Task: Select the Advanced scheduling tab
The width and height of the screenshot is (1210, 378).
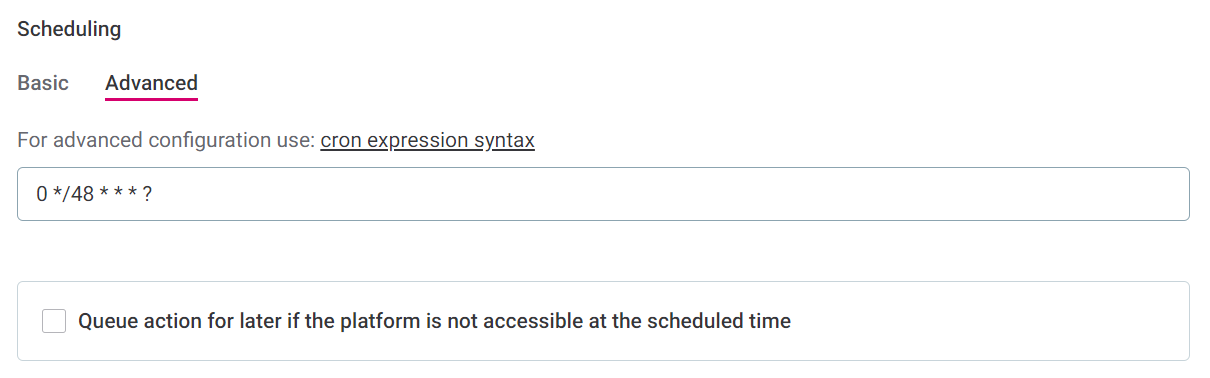Action: coord(151,83)
